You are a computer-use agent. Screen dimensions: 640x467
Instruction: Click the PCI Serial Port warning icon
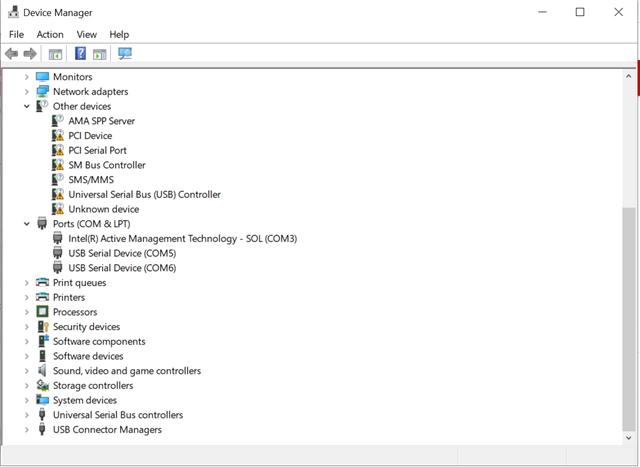coord(58,150)
